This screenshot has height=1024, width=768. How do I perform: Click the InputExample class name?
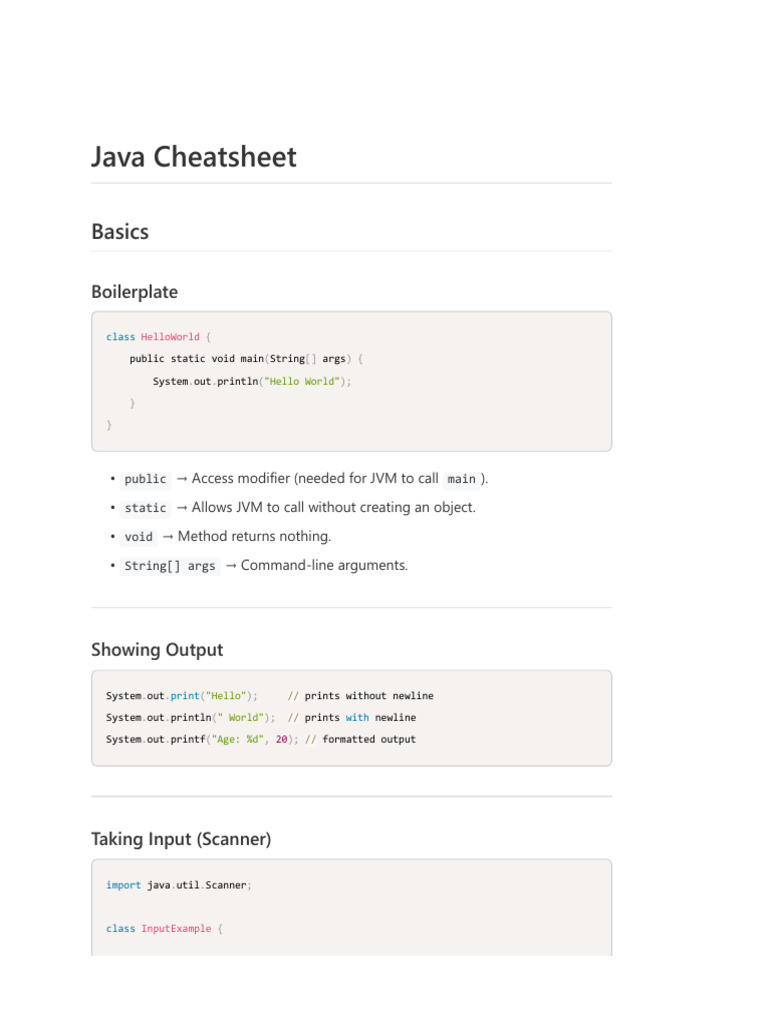[x=176, y=929]
